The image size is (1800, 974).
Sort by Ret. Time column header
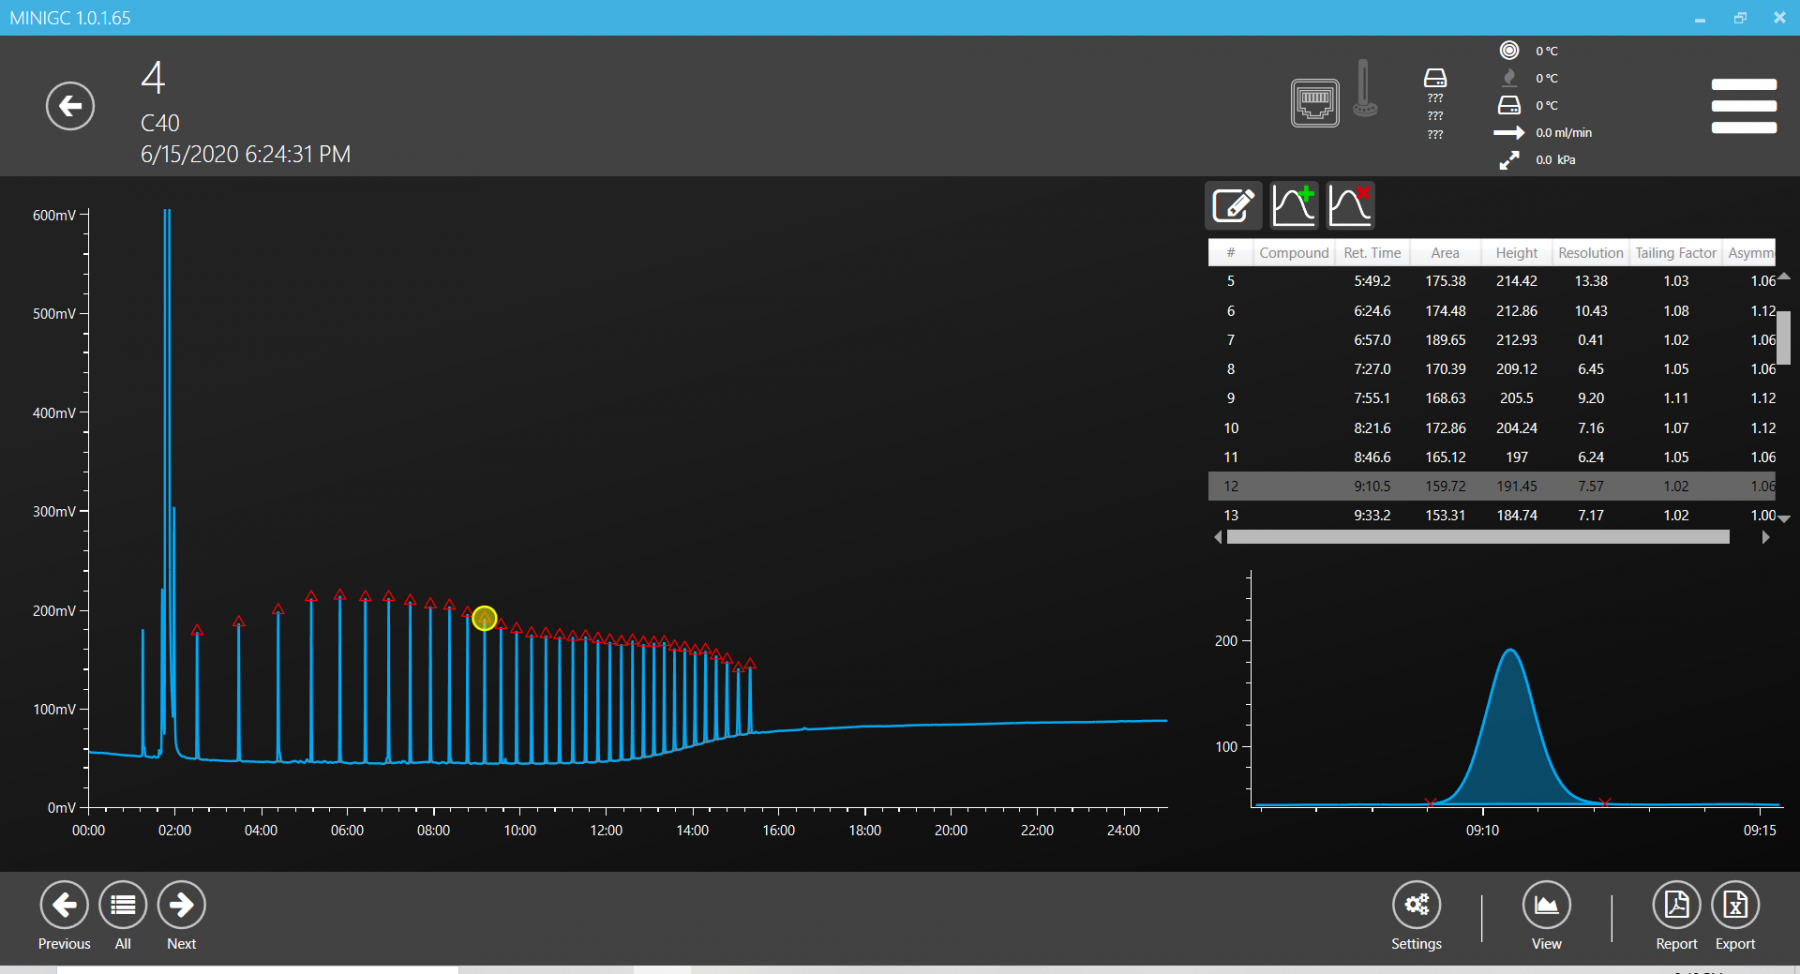tap(1372, 253)
